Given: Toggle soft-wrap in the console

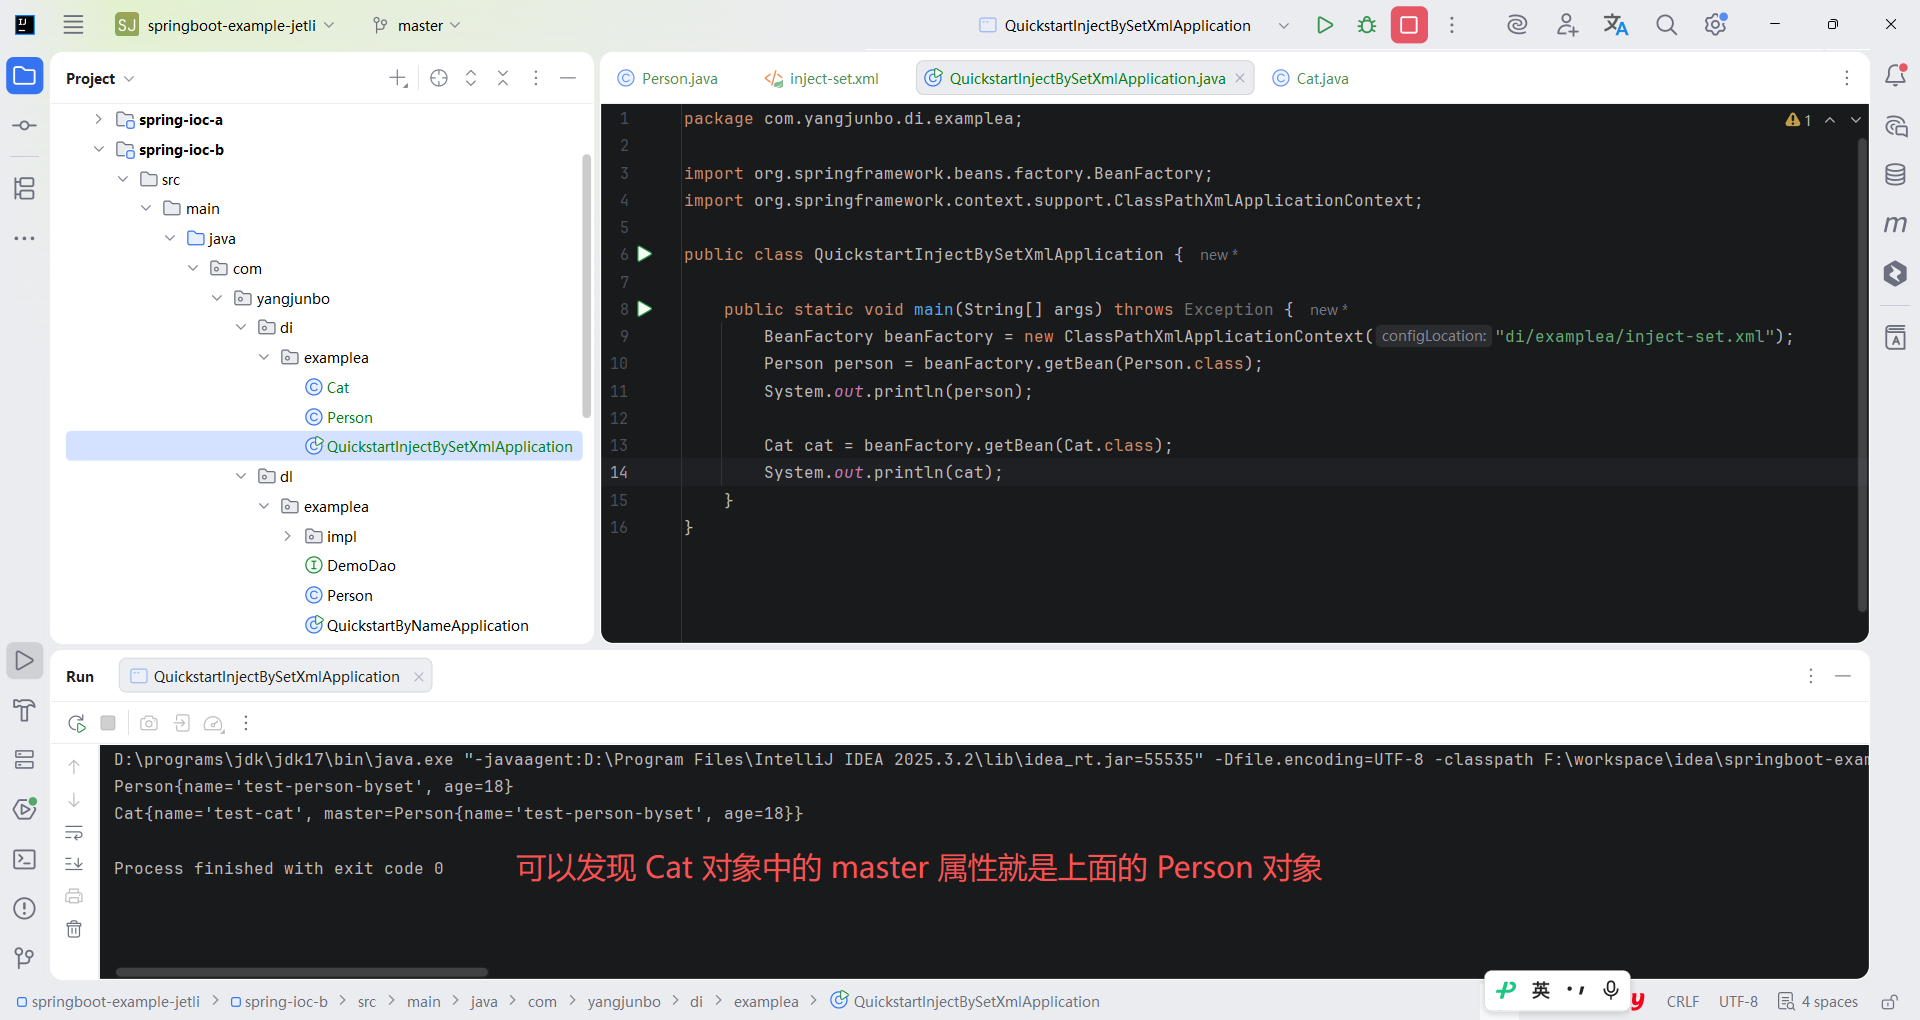Looking at the screenshot, I should [74, 833].
